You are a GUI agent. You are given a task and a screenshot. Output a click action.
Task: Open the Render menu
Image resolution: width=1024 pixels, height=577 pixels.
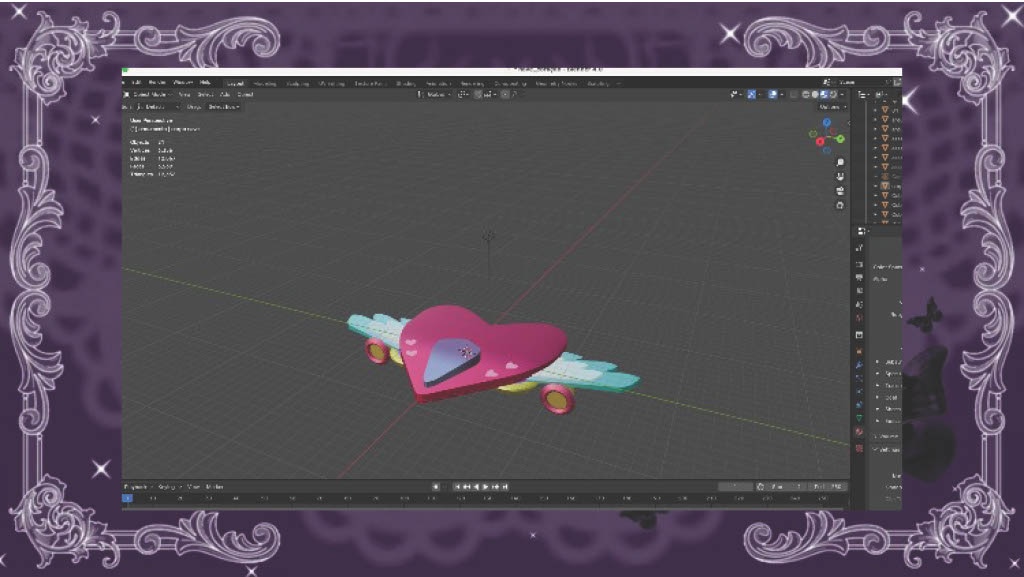[157, 83]
